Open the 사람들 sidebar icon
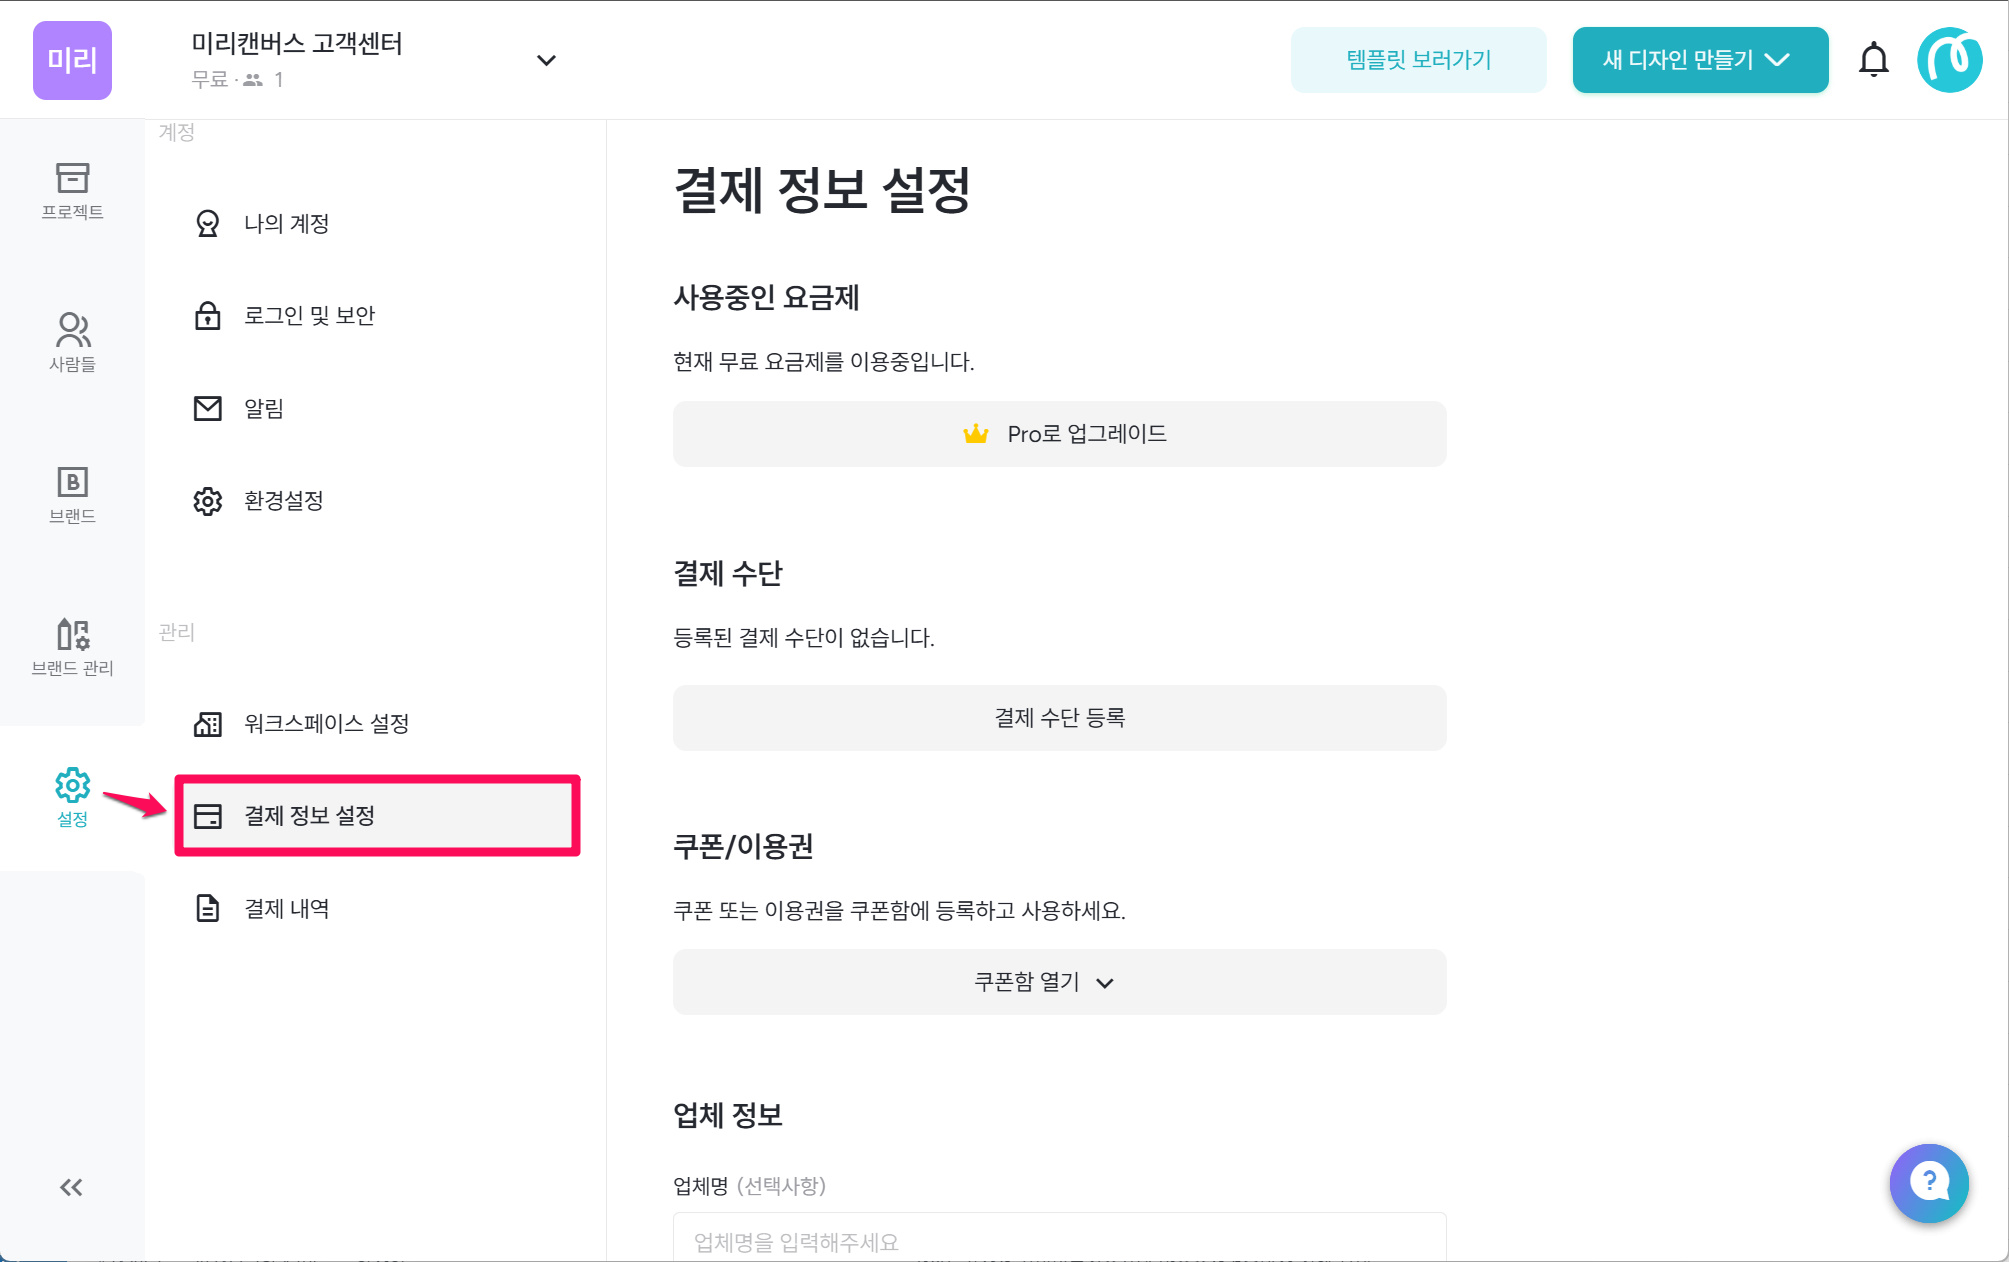 (x=72, y=342)
